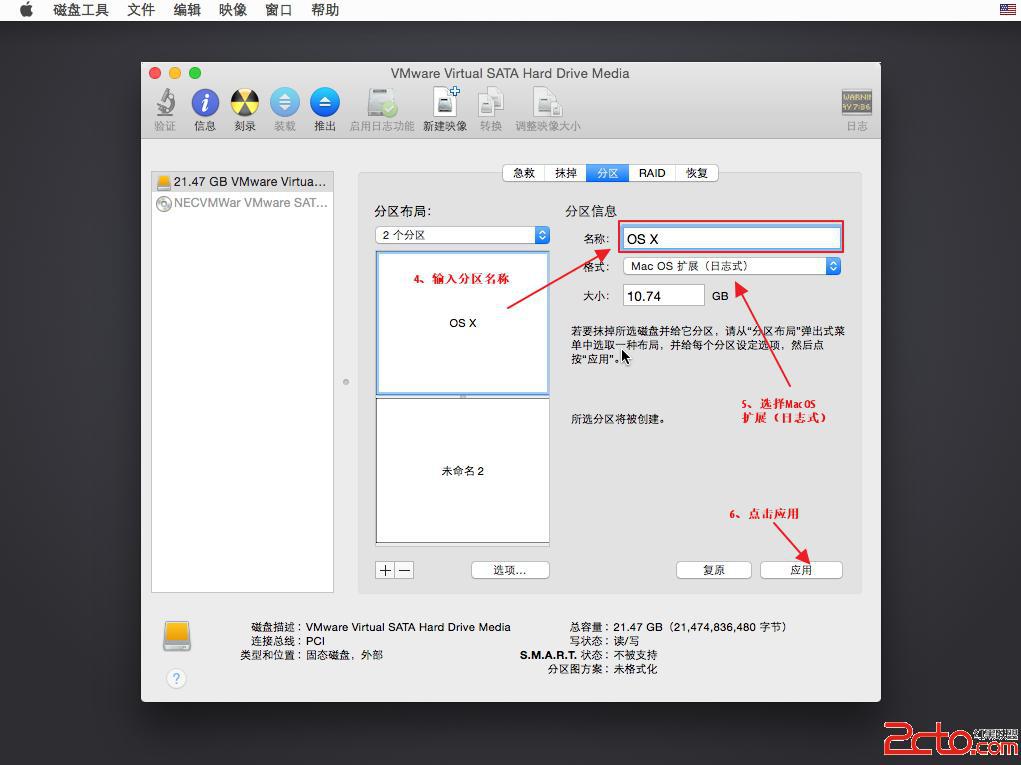Open the Log (日志) icon
This screenshot has width=1021, height=765.
[856, 103]
